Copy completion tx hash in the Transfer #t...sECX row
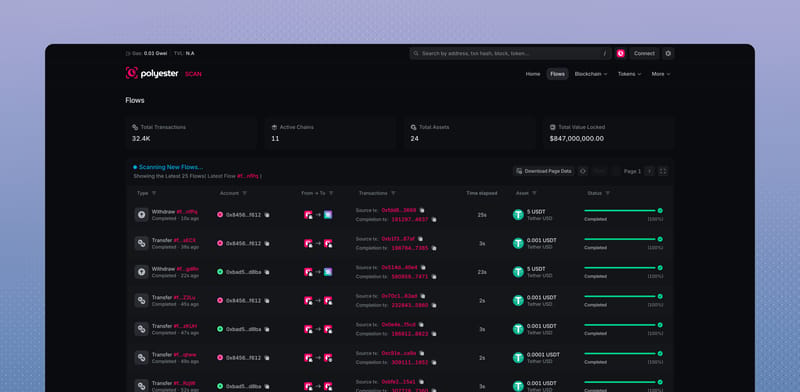The width and height of the screenshot is (800, 392). click(x=434, y=248)
